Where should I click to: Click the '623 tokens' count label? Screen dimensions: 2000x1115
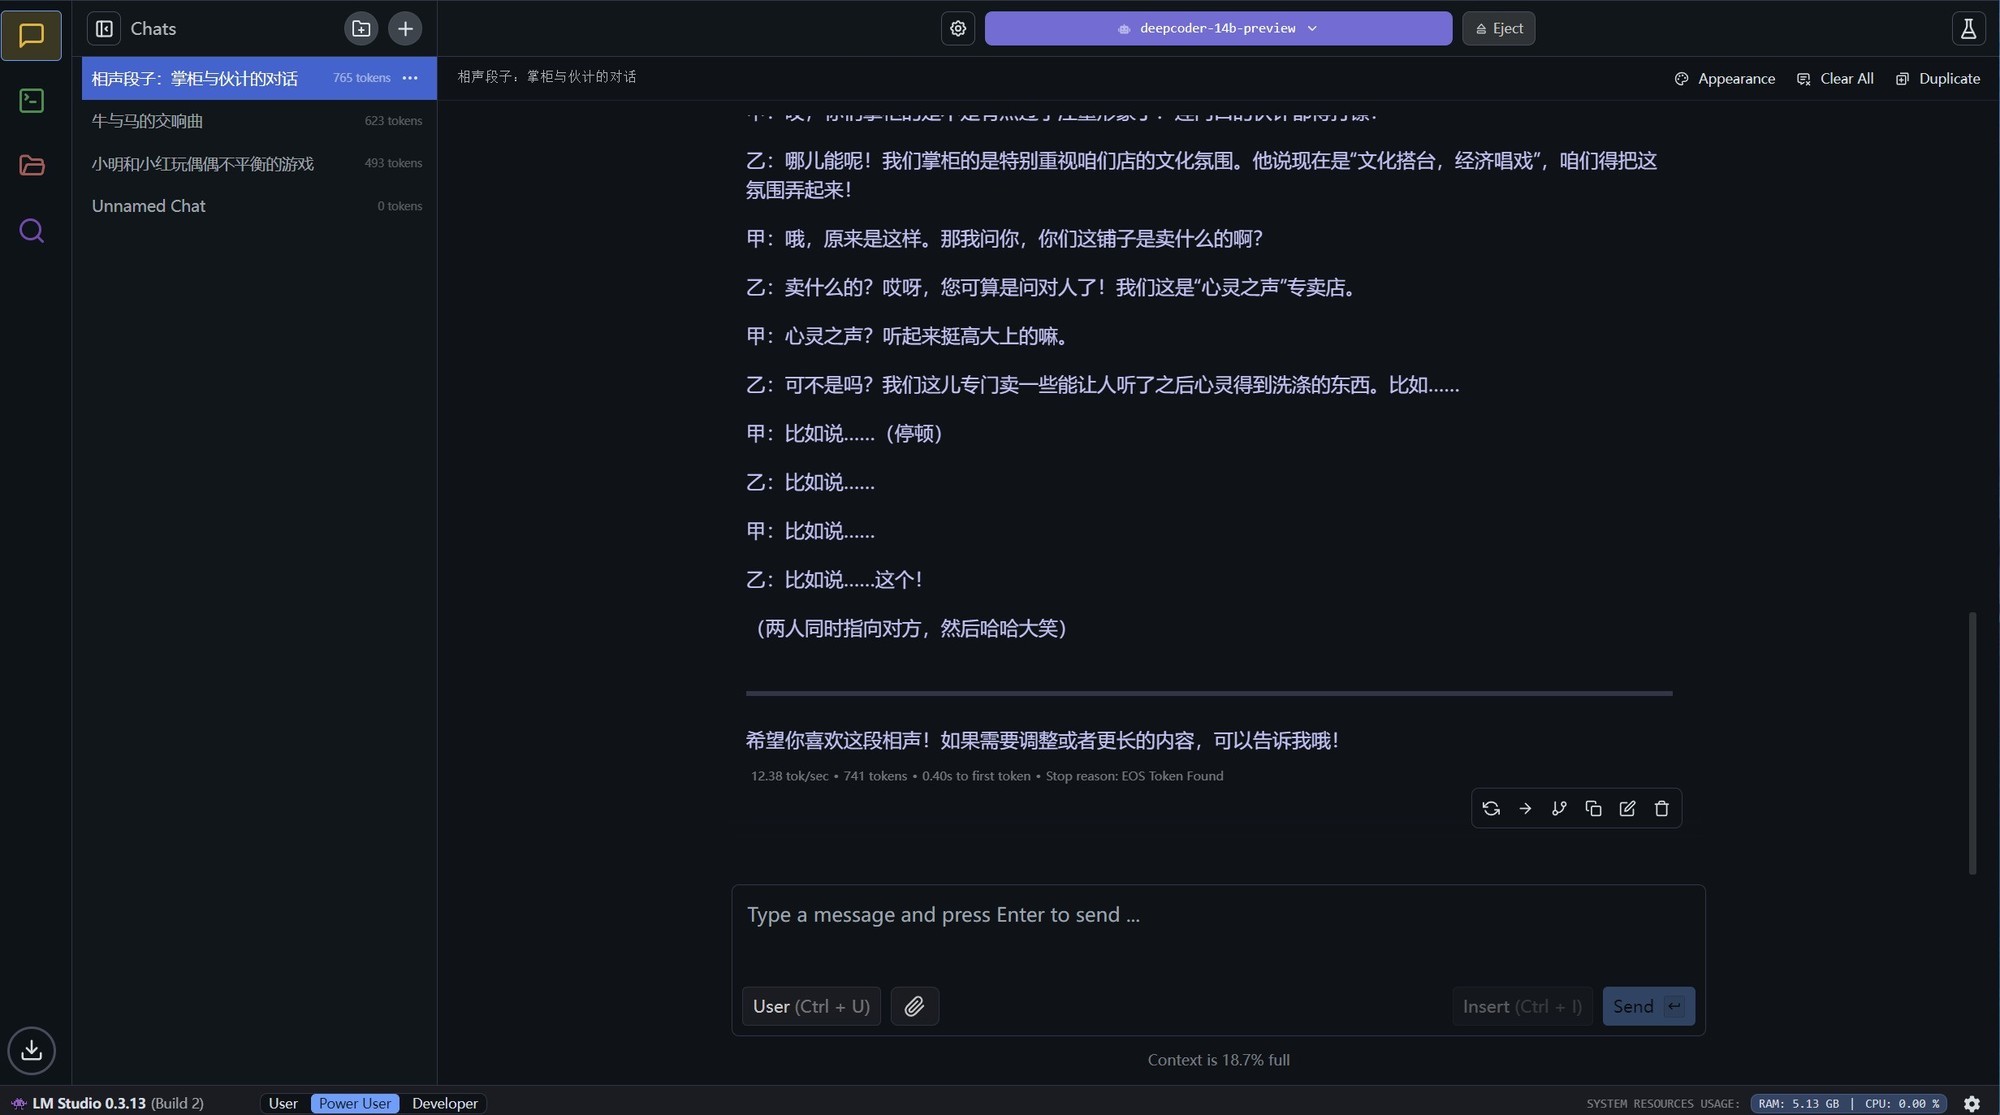coord(393,121)
